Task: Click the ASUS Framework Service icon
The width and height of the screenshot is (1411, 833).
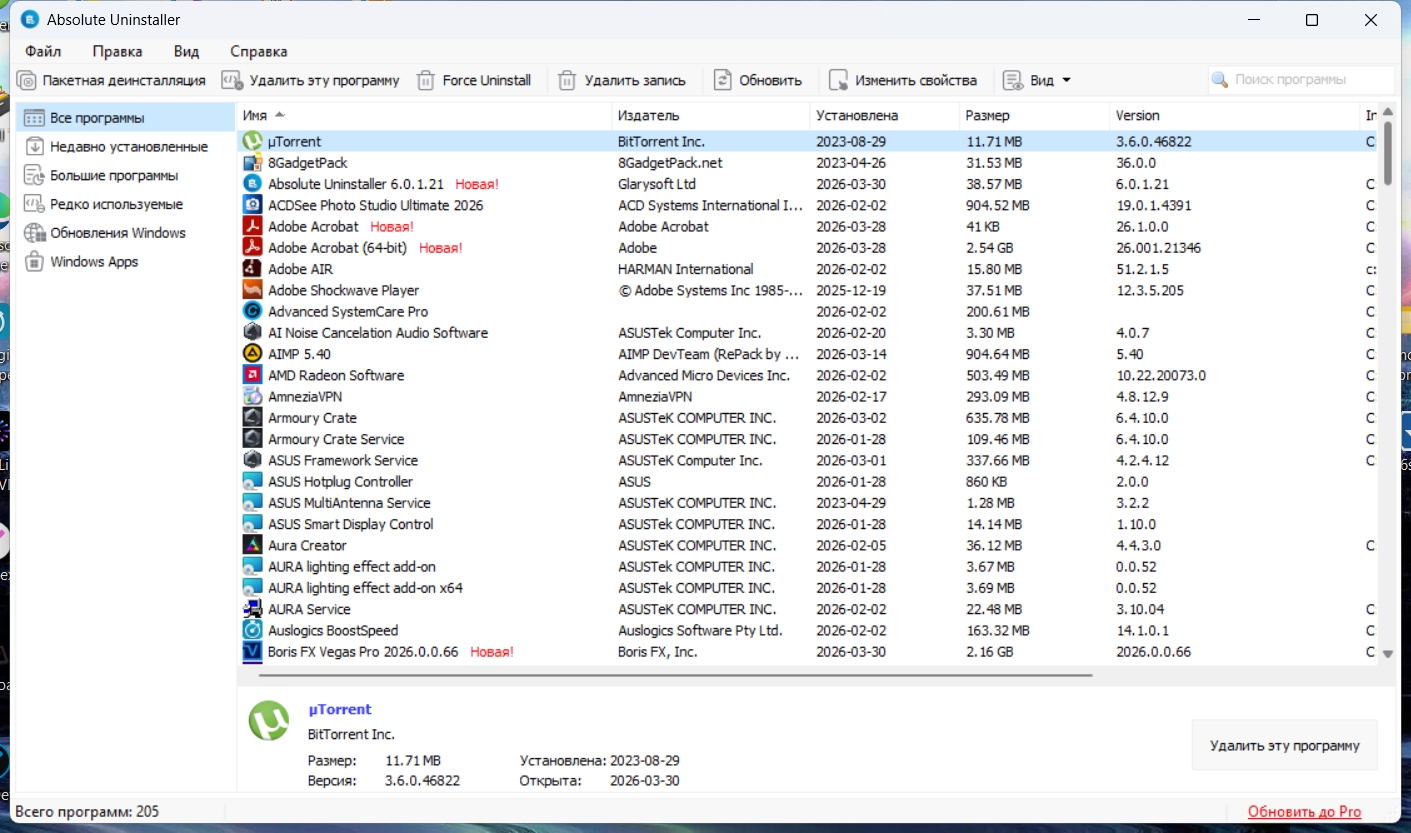Action: (252, 461)
